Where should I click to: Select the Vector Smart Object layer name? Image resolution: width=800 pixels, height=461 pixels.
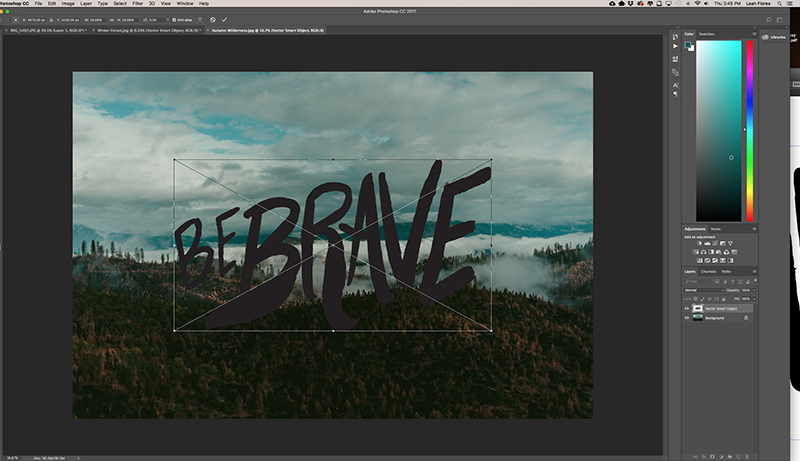[721, 309]
